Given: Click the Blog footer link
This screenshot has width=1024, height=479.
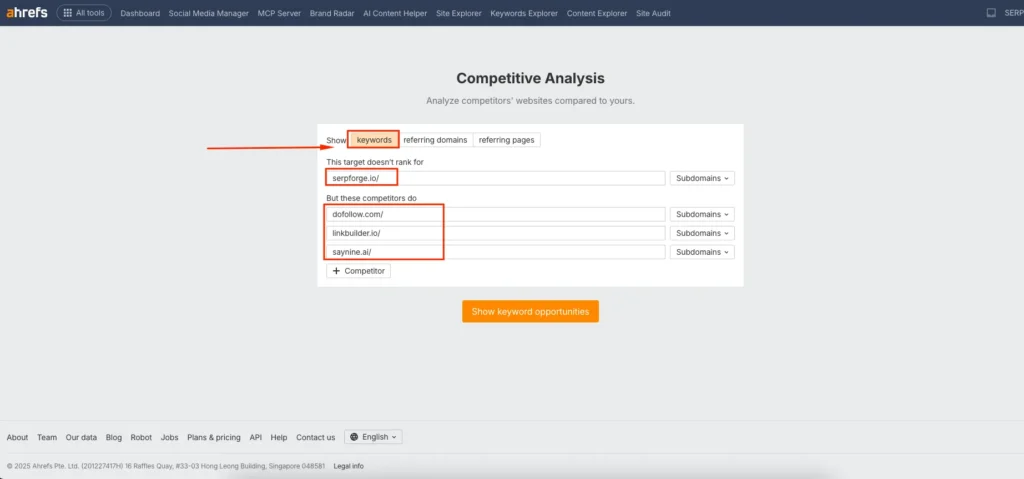Looking at the screenshot, I should coord(114,437).
